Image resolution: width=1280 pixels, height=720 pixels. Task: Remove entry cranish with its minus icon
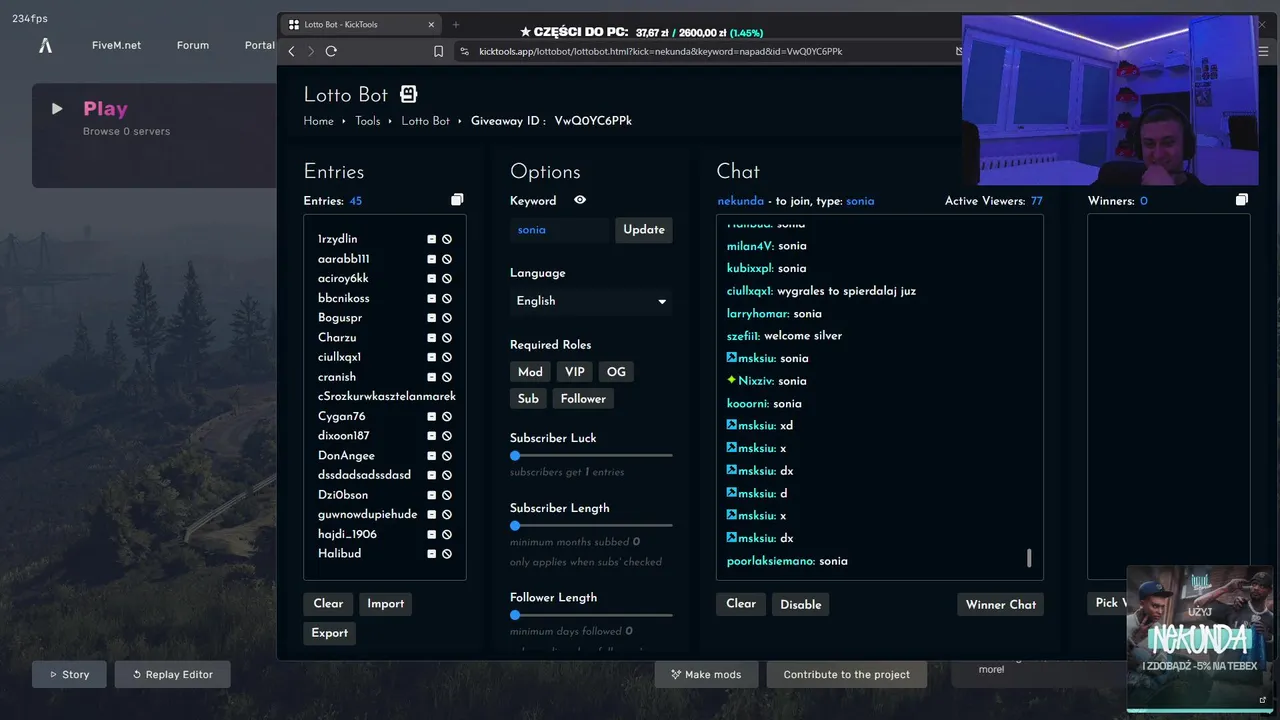pos(432,377)
